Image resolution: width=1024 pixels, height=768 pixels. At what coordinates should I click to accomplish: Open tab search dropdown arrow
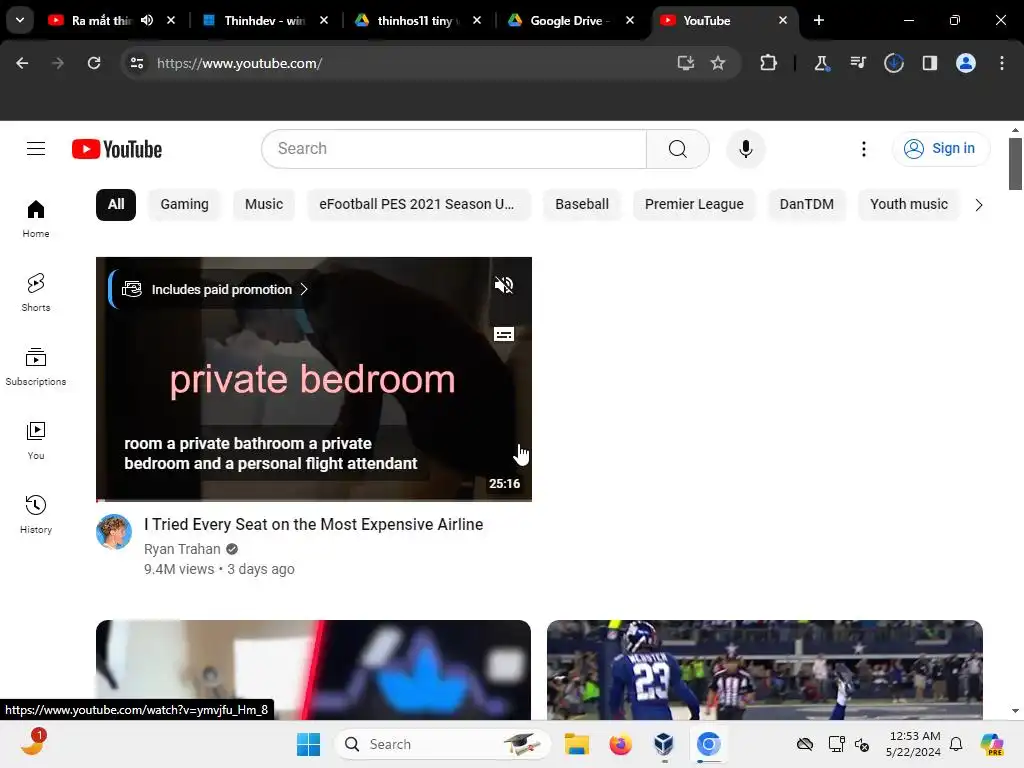pyautogui.click(x=20, y=20)
